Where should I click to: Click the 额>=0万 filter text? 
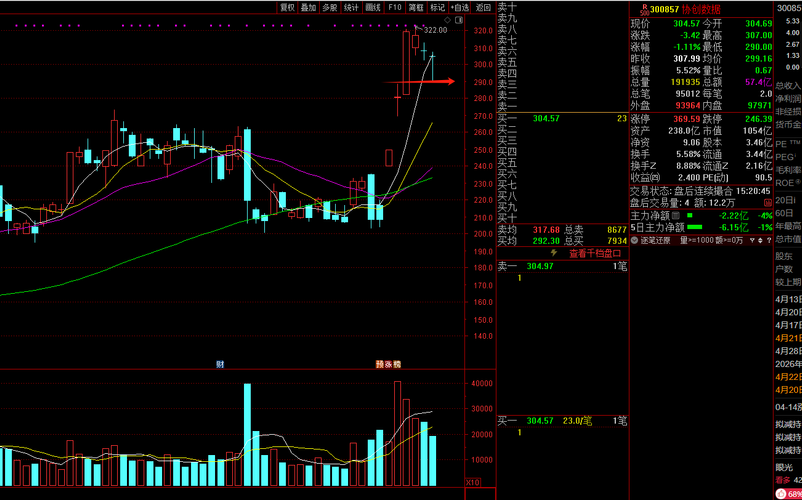[730, 240]
